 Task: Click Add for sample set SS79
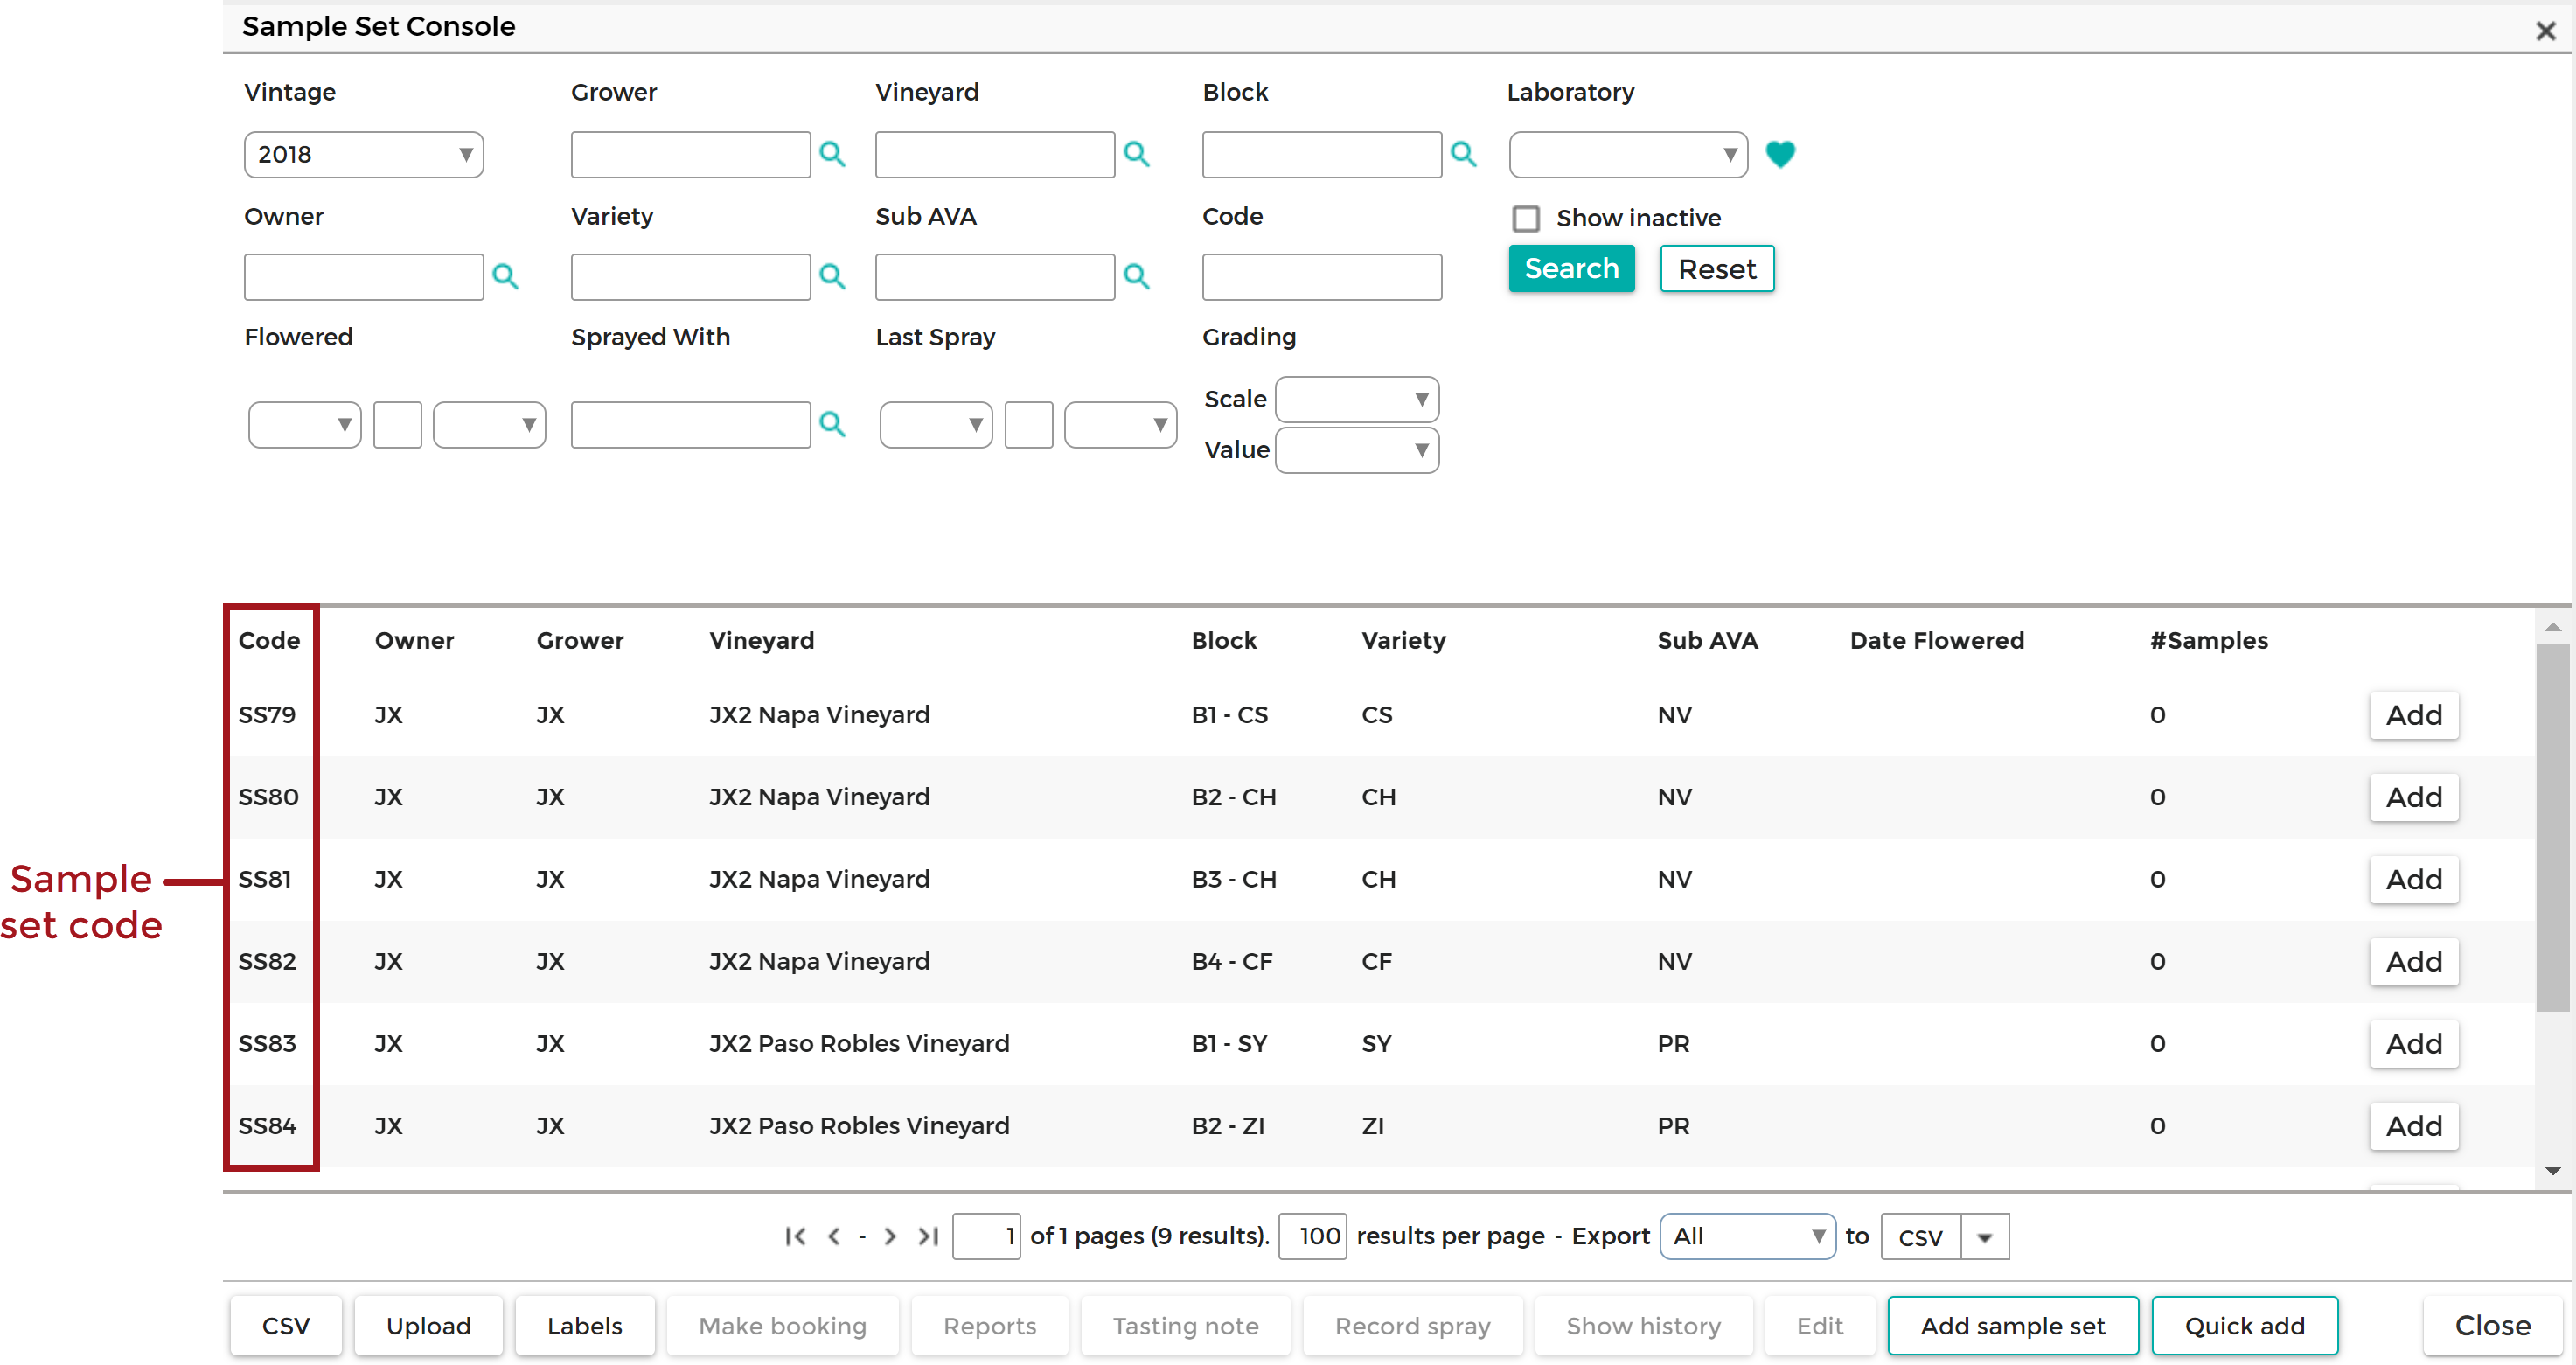pyautogui.click(x=2413, y=715)
